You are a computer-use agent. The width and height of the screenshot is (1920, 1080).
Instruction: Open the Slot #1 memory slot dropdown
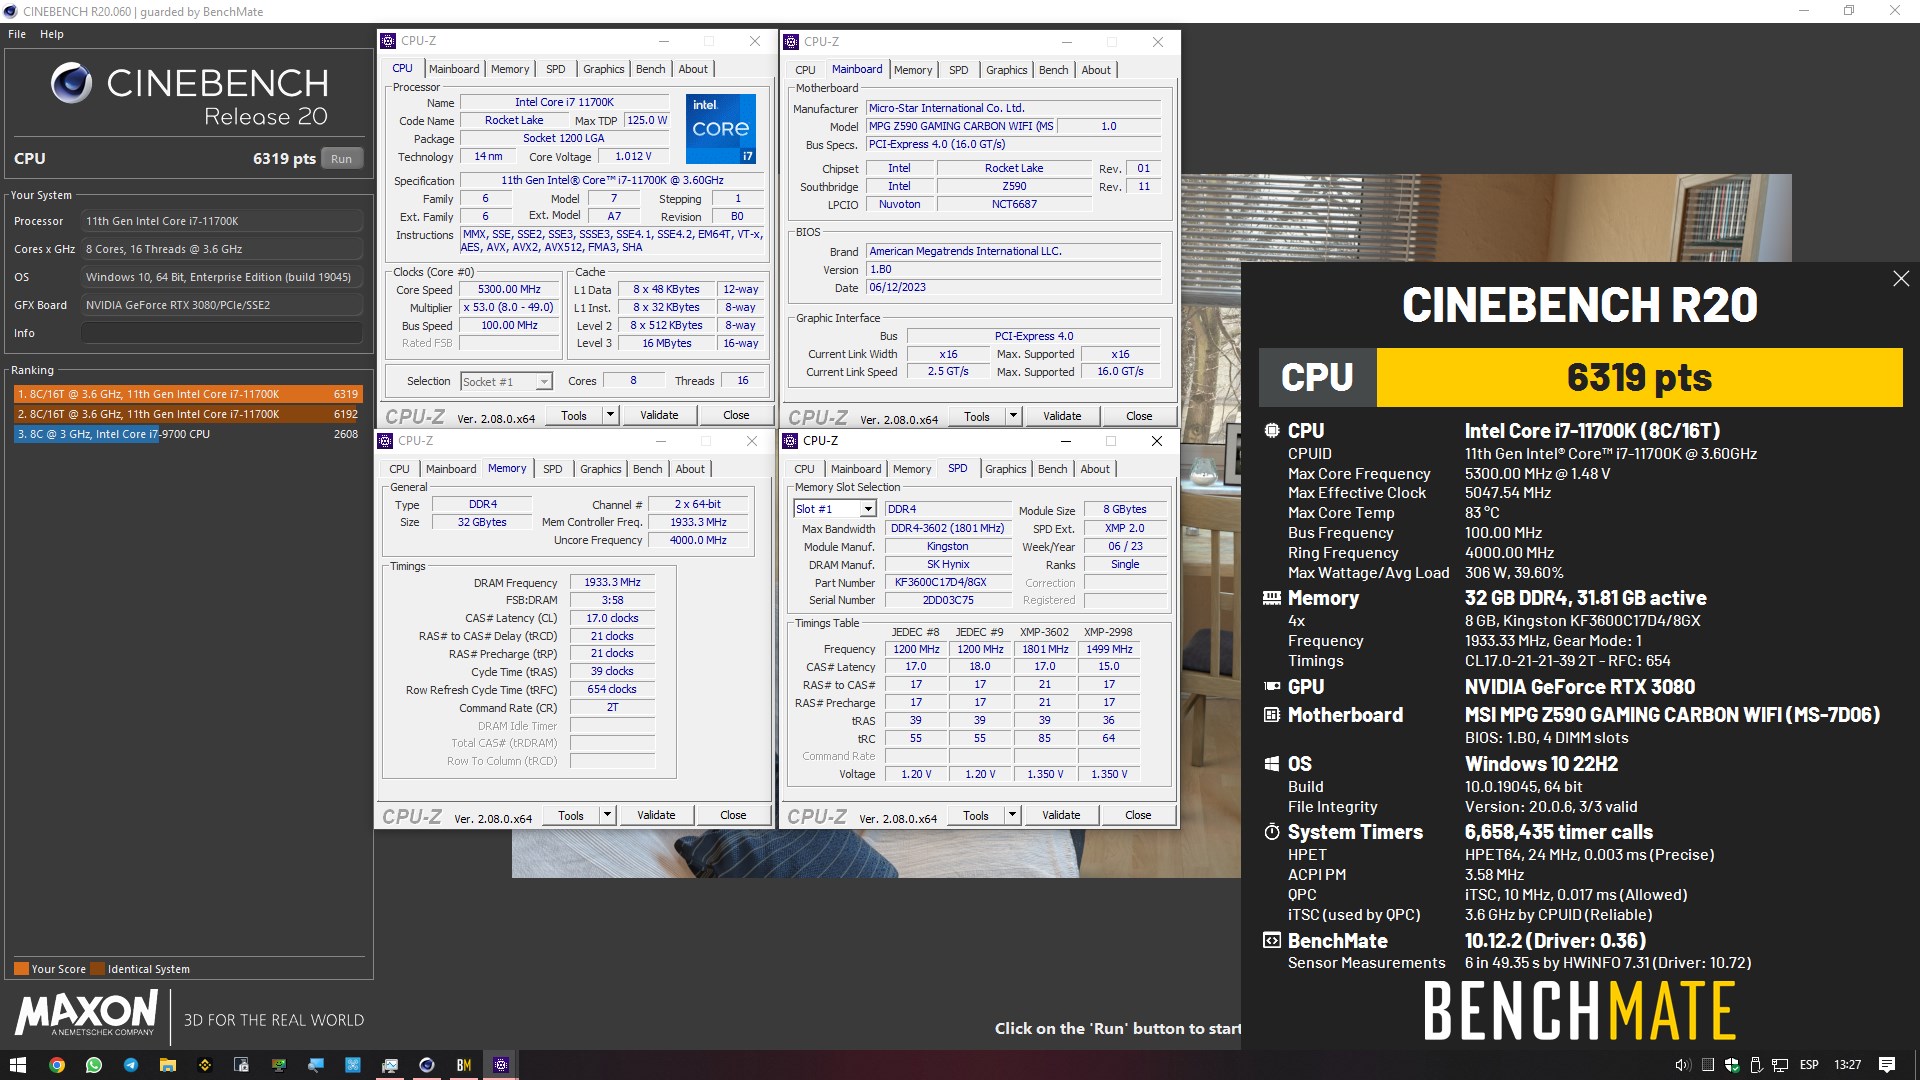coord(835,509)
